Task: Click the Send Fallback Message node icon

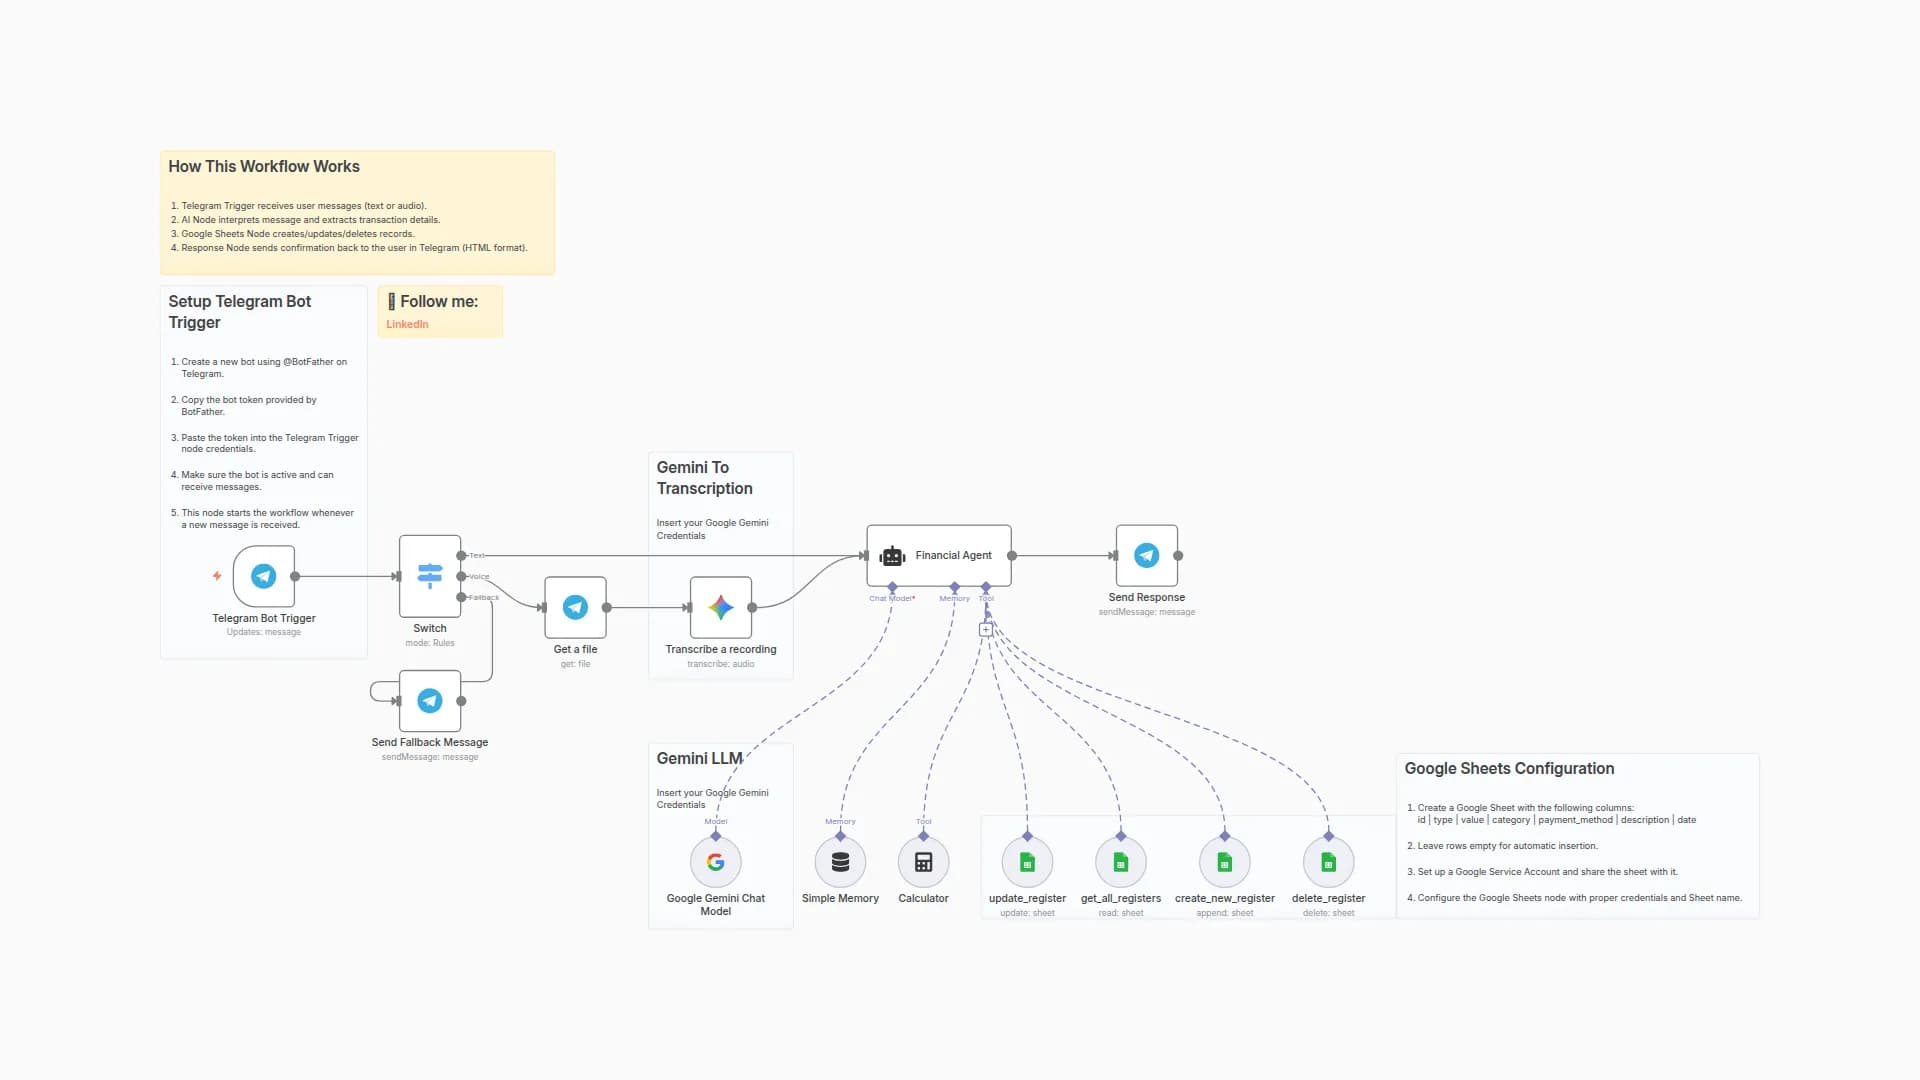Action: click(x=429, y=700)
